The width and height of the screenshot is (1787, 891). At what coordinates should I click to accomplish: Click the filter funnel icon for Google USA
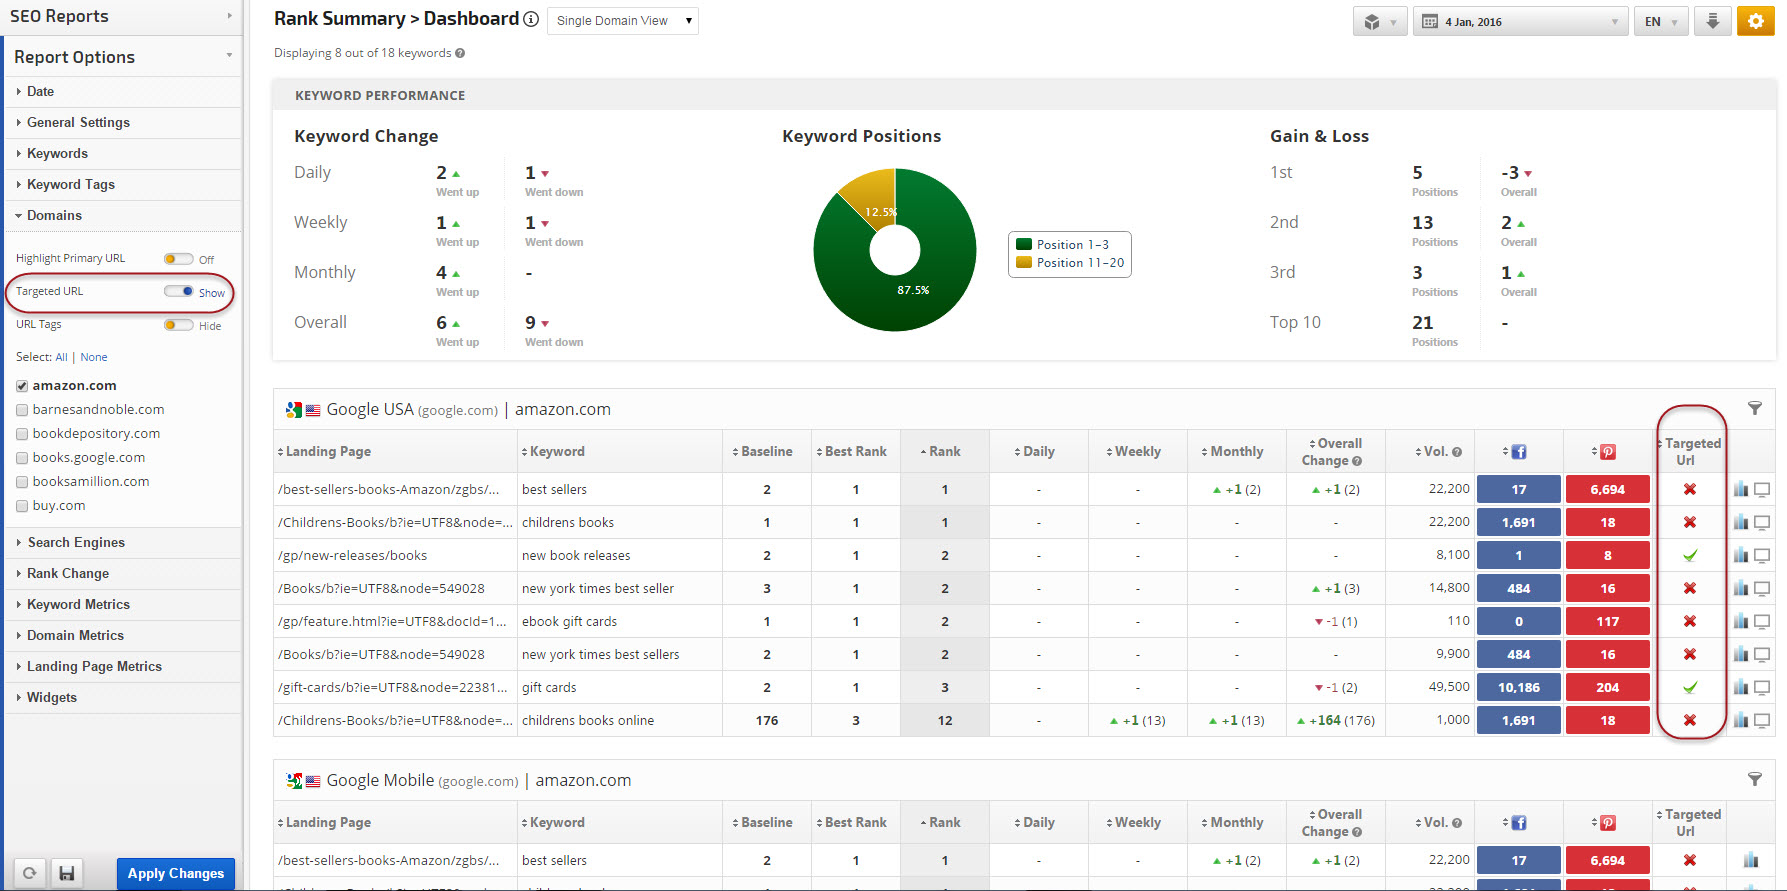click(1754, 408)
